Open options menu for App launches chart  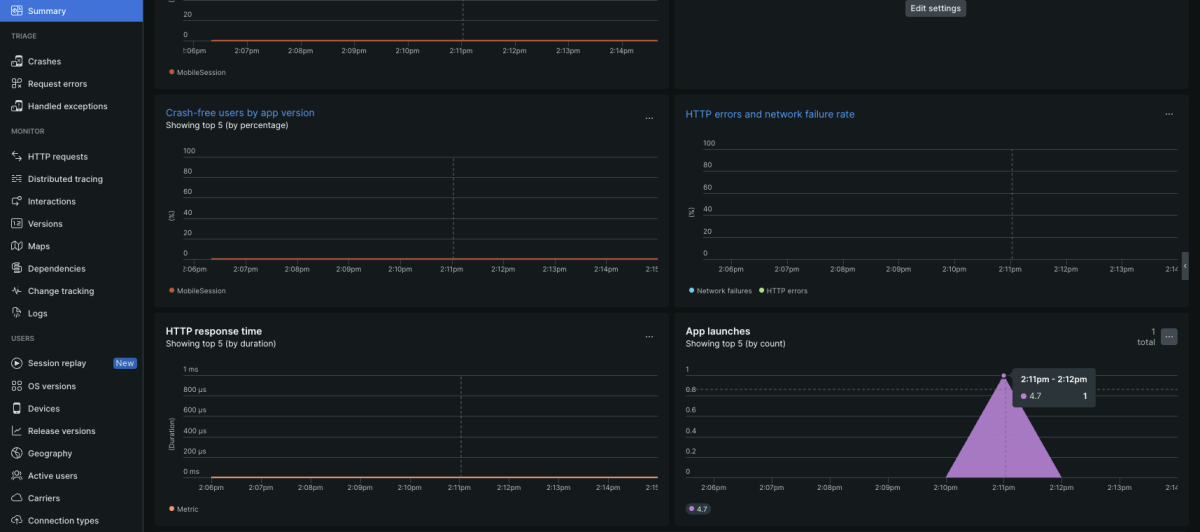click(1169, 337)
